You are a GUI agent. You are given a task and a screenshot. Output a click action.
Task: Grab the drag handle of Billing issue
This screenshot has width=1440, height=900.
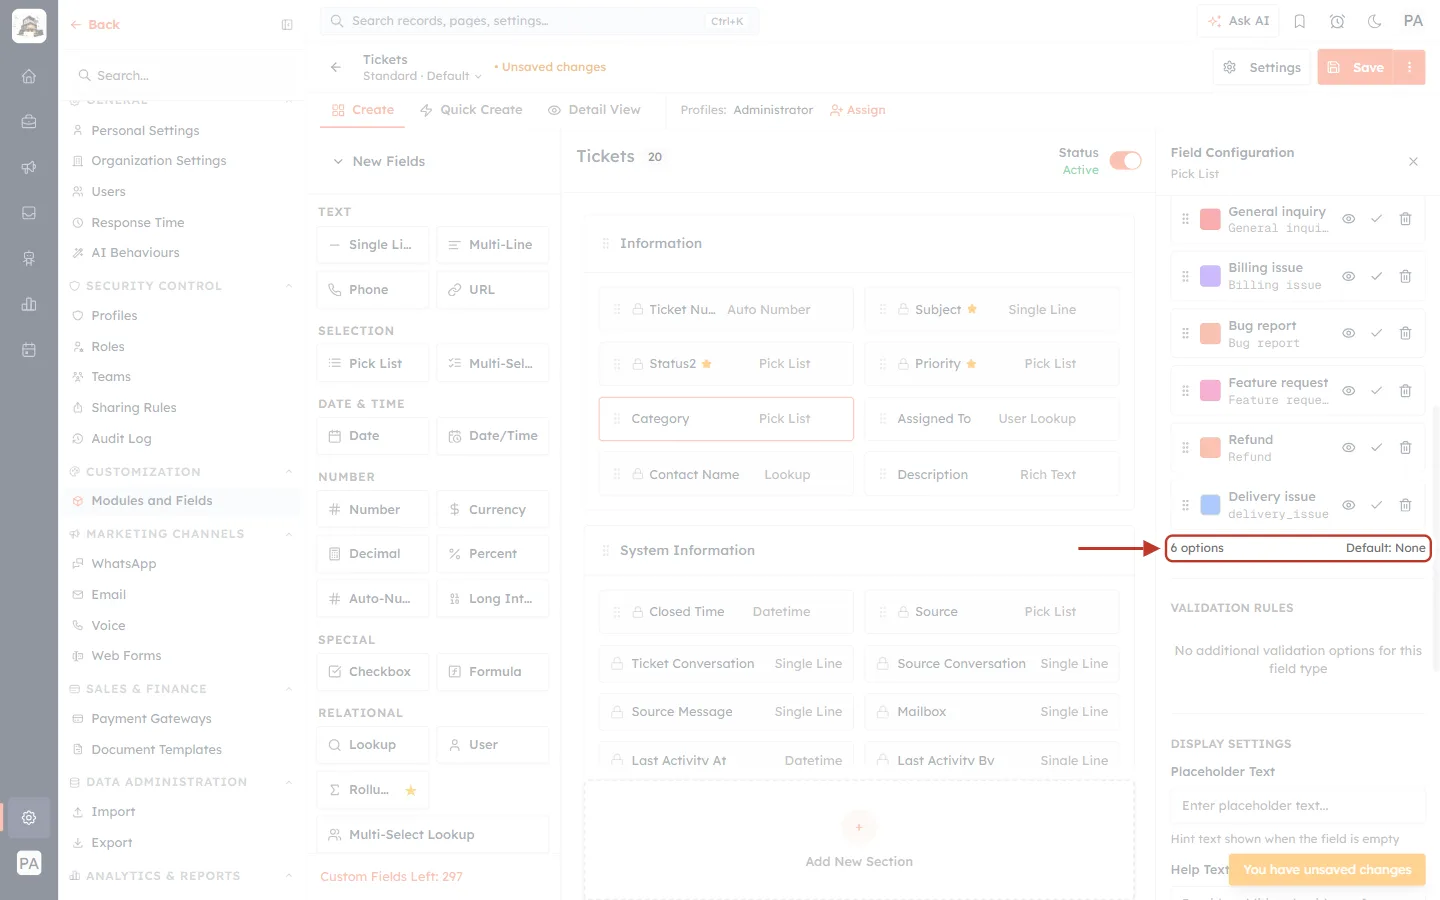1186,276
